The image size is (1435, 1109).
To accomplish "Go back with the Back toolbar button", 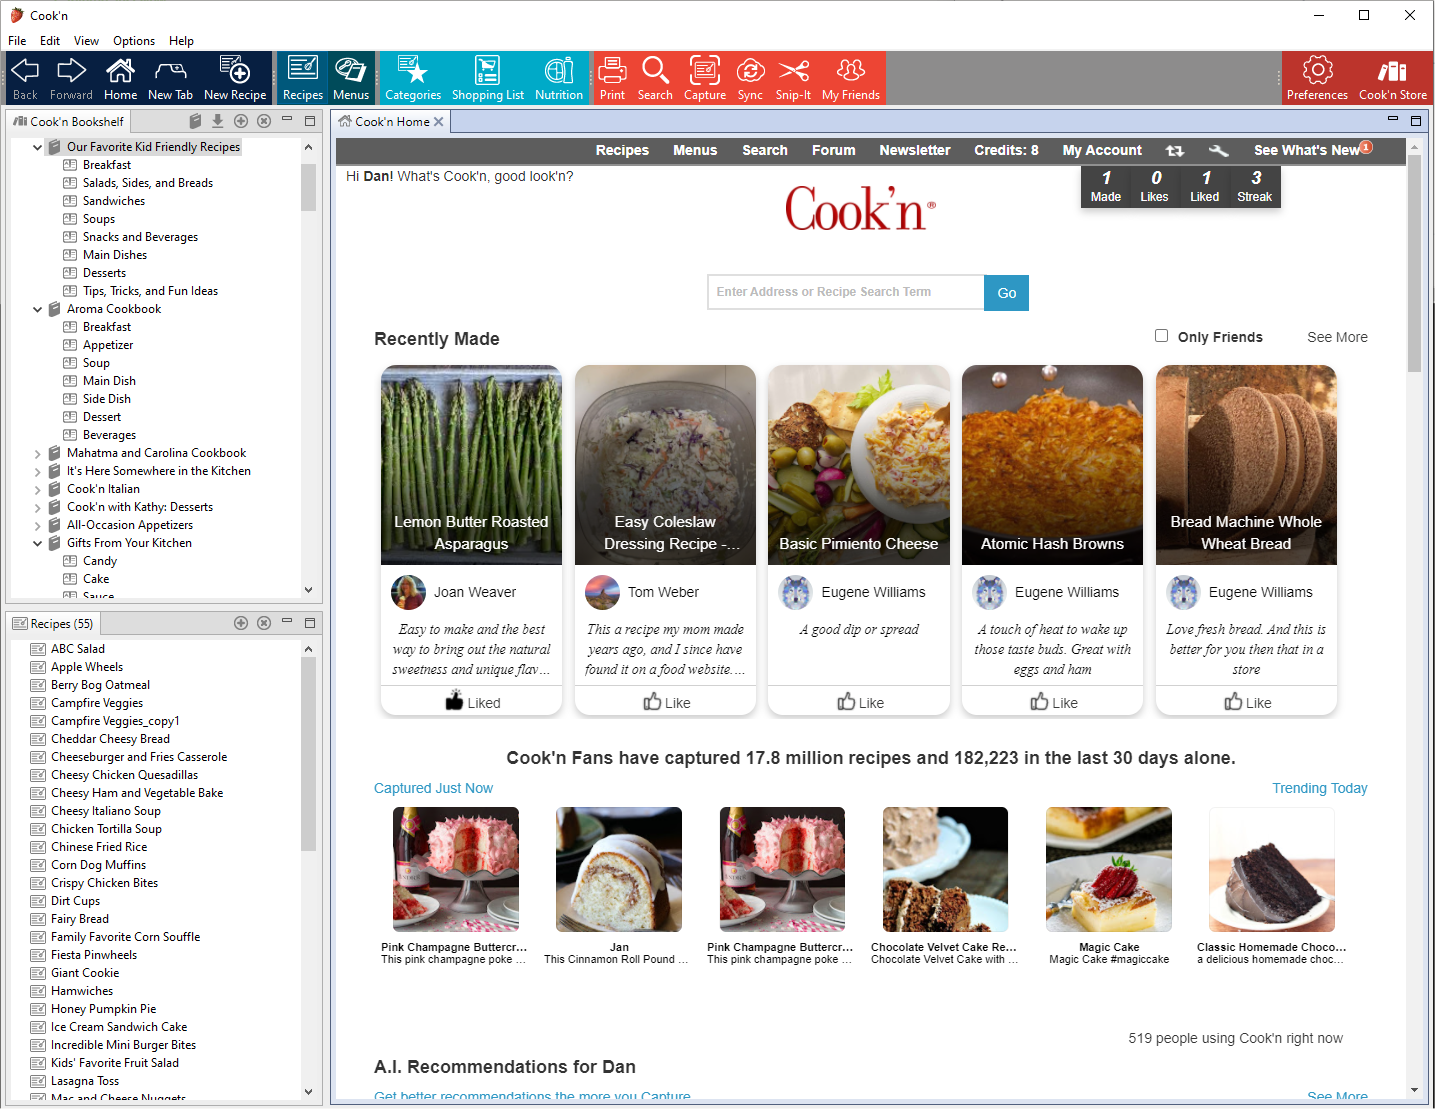I will [25, 78].
